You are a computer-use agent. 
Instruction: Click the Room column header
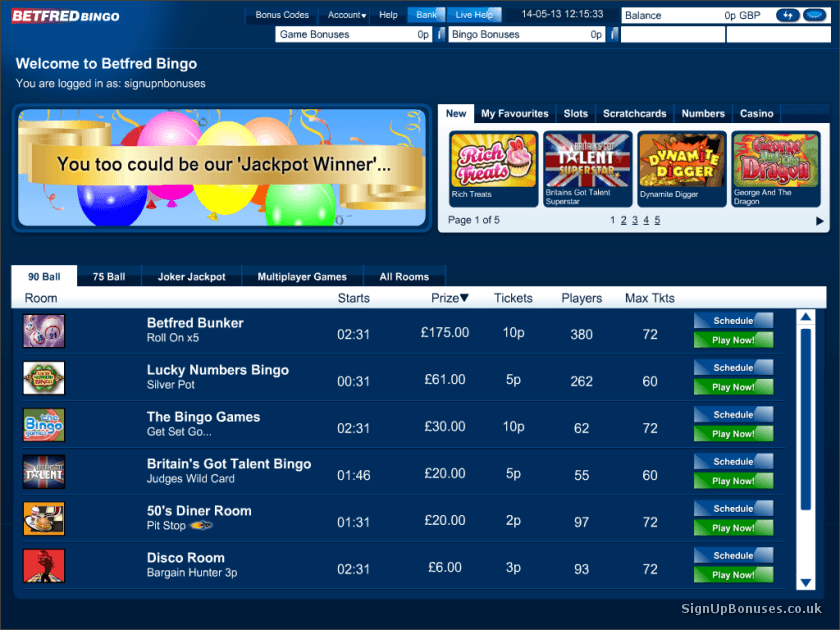click(41, 298)
